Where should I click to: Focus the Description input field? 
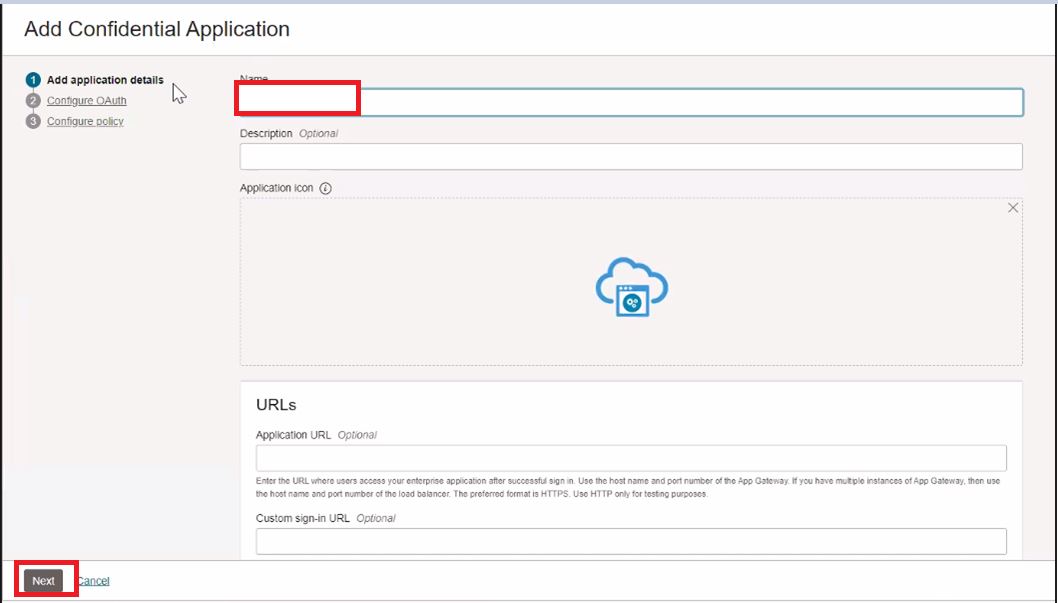[631, 156]
